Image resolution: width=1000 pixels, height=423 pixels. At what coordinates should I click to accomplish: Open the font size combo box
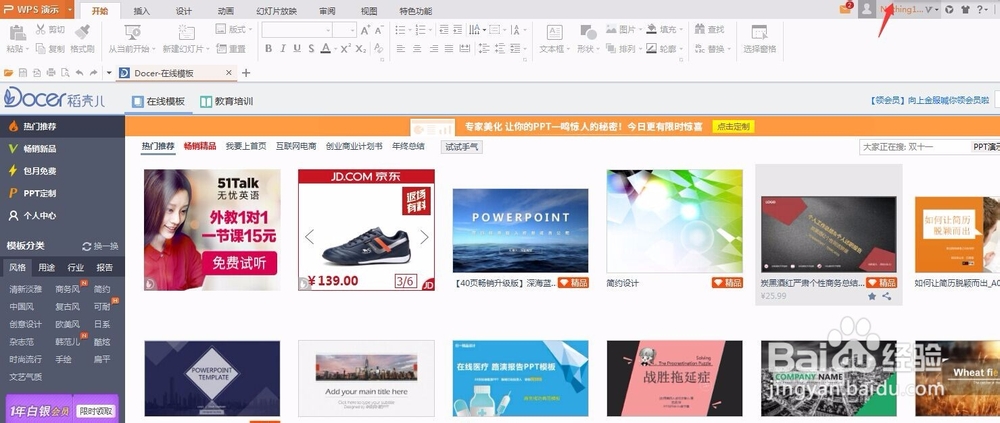coord(344,30)
